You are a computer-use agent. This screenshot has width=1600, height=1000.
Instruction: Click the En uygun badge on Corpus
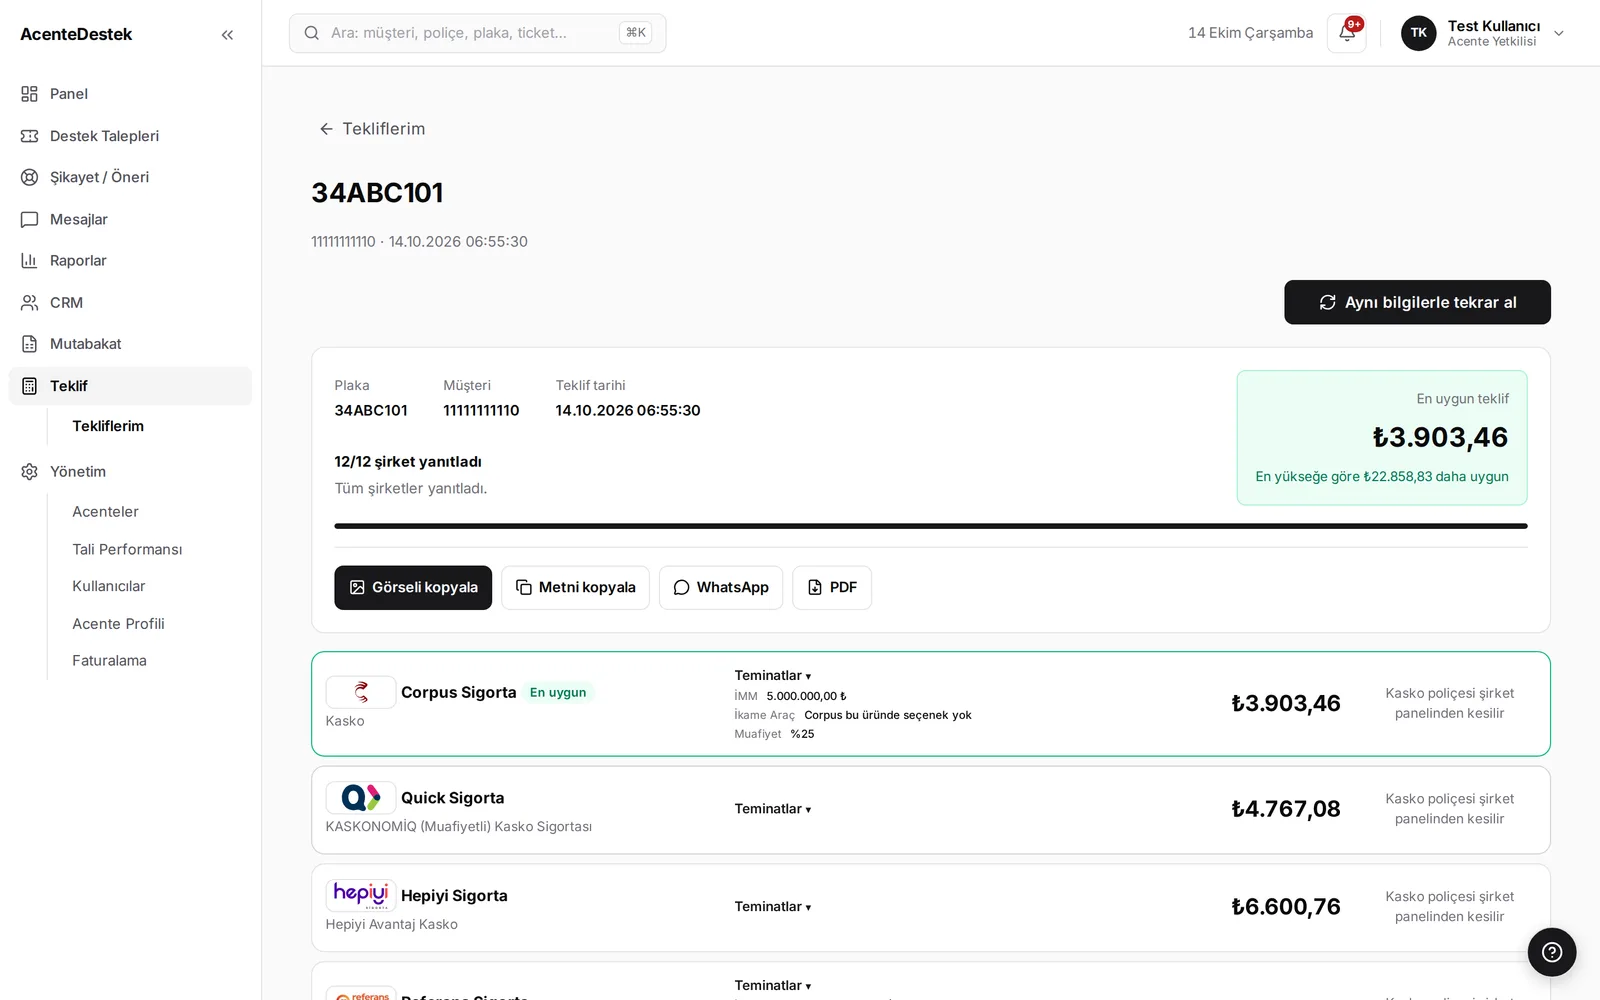tap(558, 692)
